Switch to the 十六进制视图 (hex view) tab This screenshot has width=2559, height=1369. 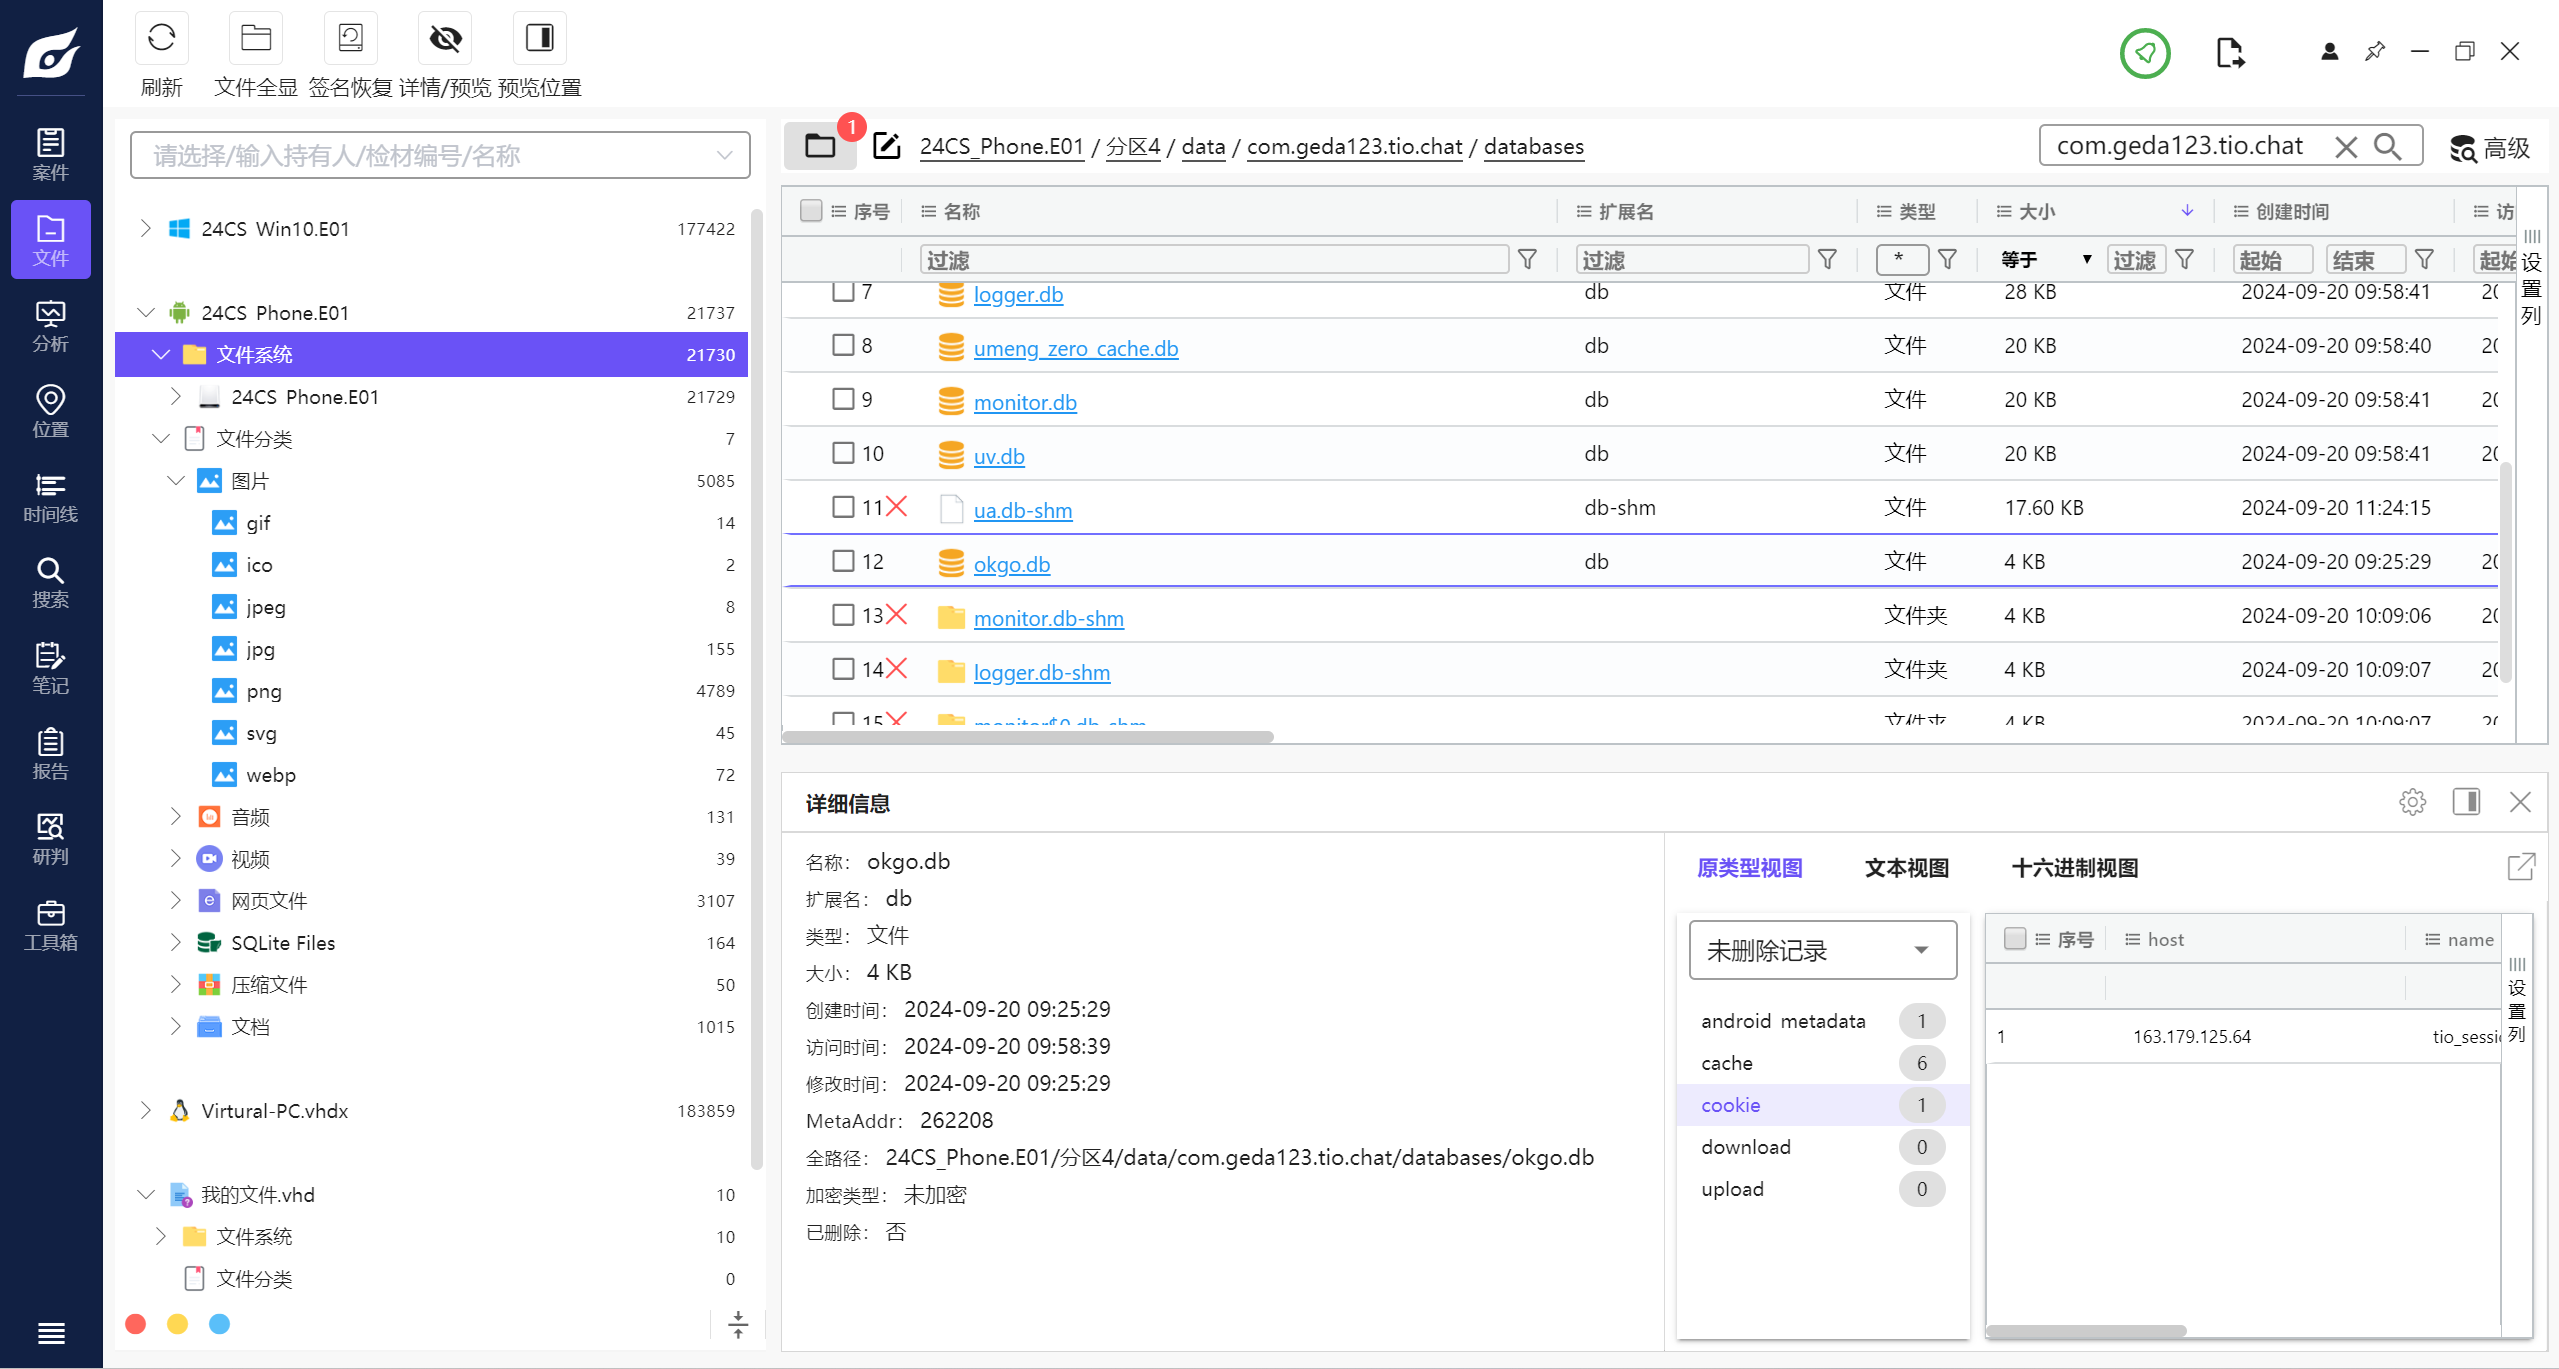(x=2074, y=868)
